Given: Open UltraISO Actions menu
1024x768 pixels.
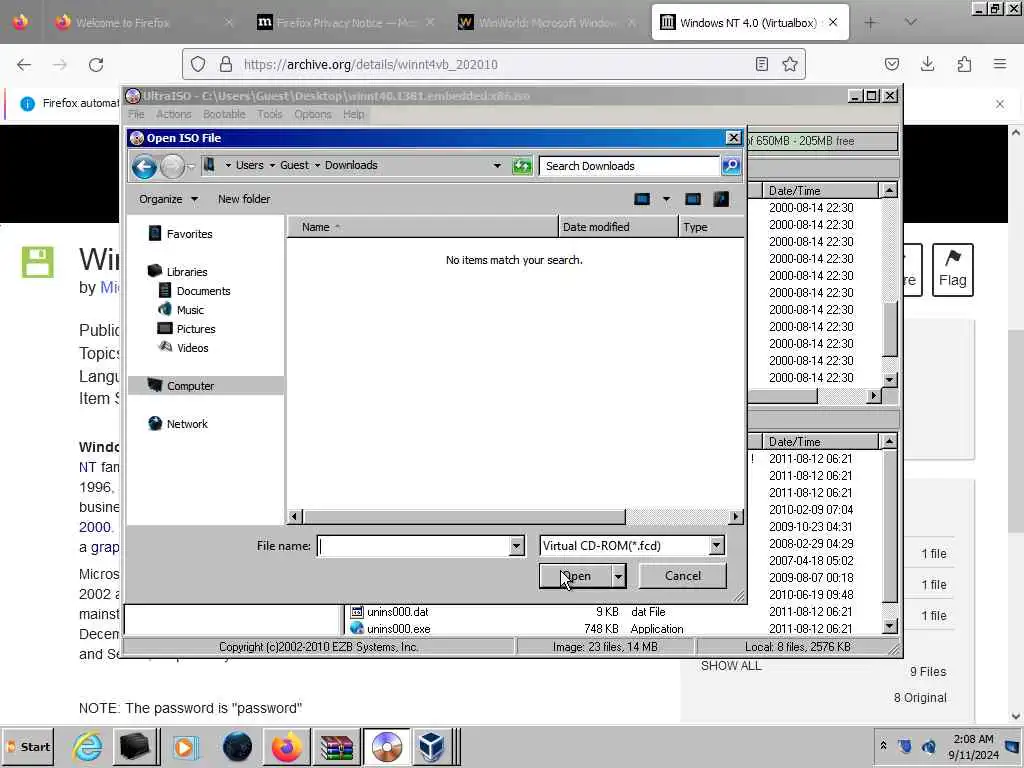Looking at the screenshot, I should [x=173, y=114].
